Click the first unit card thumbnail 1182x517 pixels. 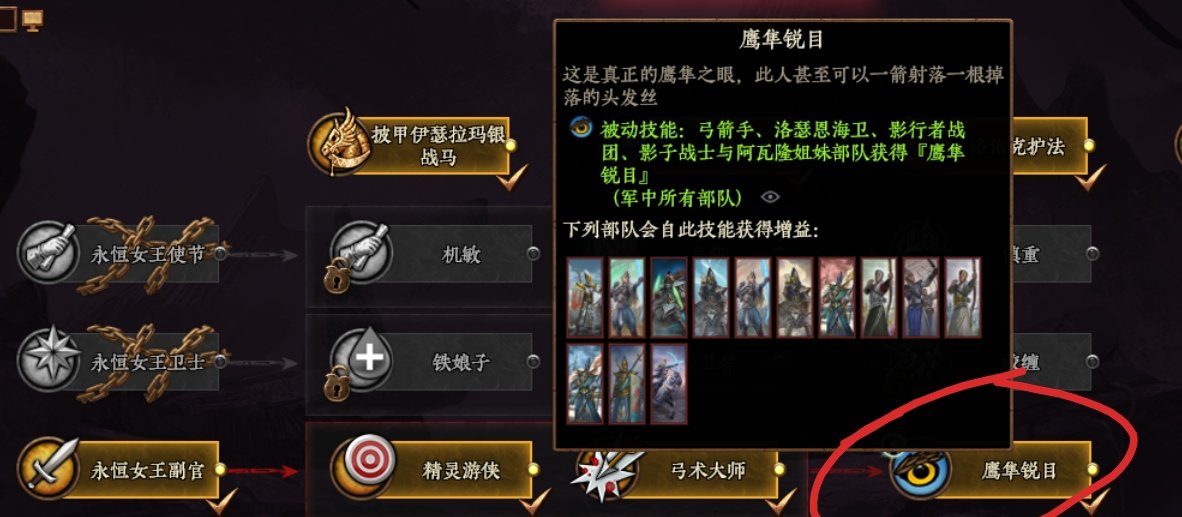pos(585,297)
